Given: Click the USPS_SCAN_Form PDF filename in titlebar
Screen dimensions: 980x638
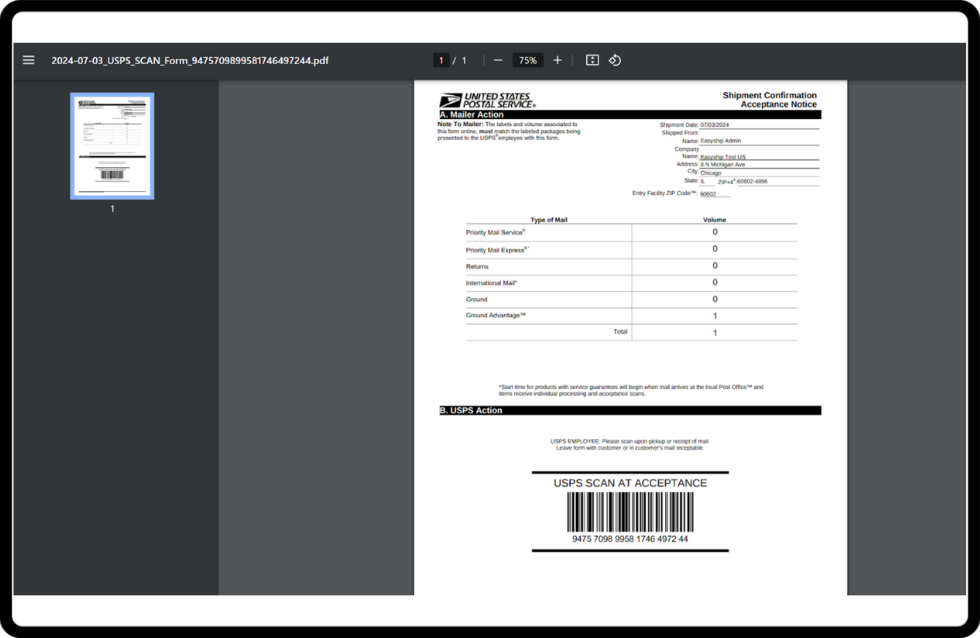Looking at the screenshot, I should [189, 60].
